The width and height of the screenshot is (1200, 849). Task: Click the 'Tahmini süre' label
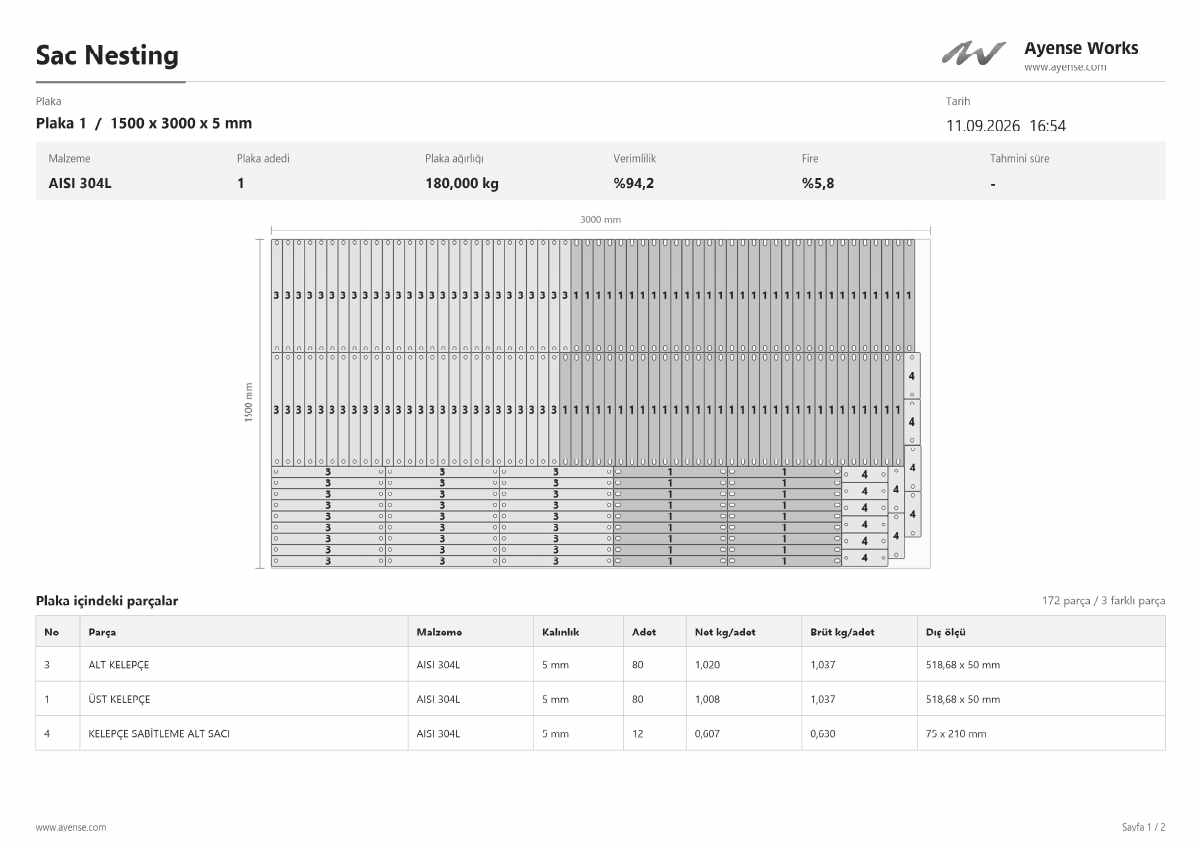coord(1020,158)
